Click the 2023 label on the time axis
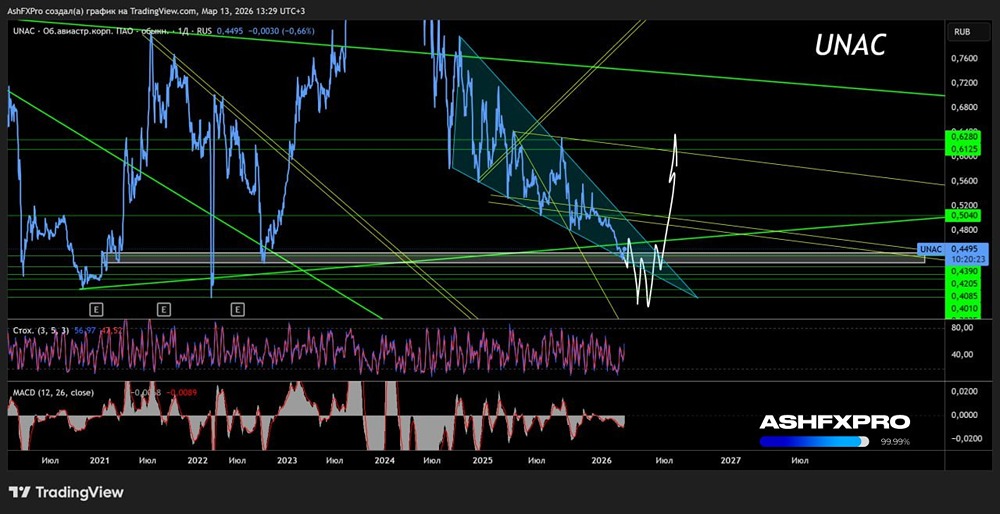The image size is (1000, 514). tap(287, 460)
